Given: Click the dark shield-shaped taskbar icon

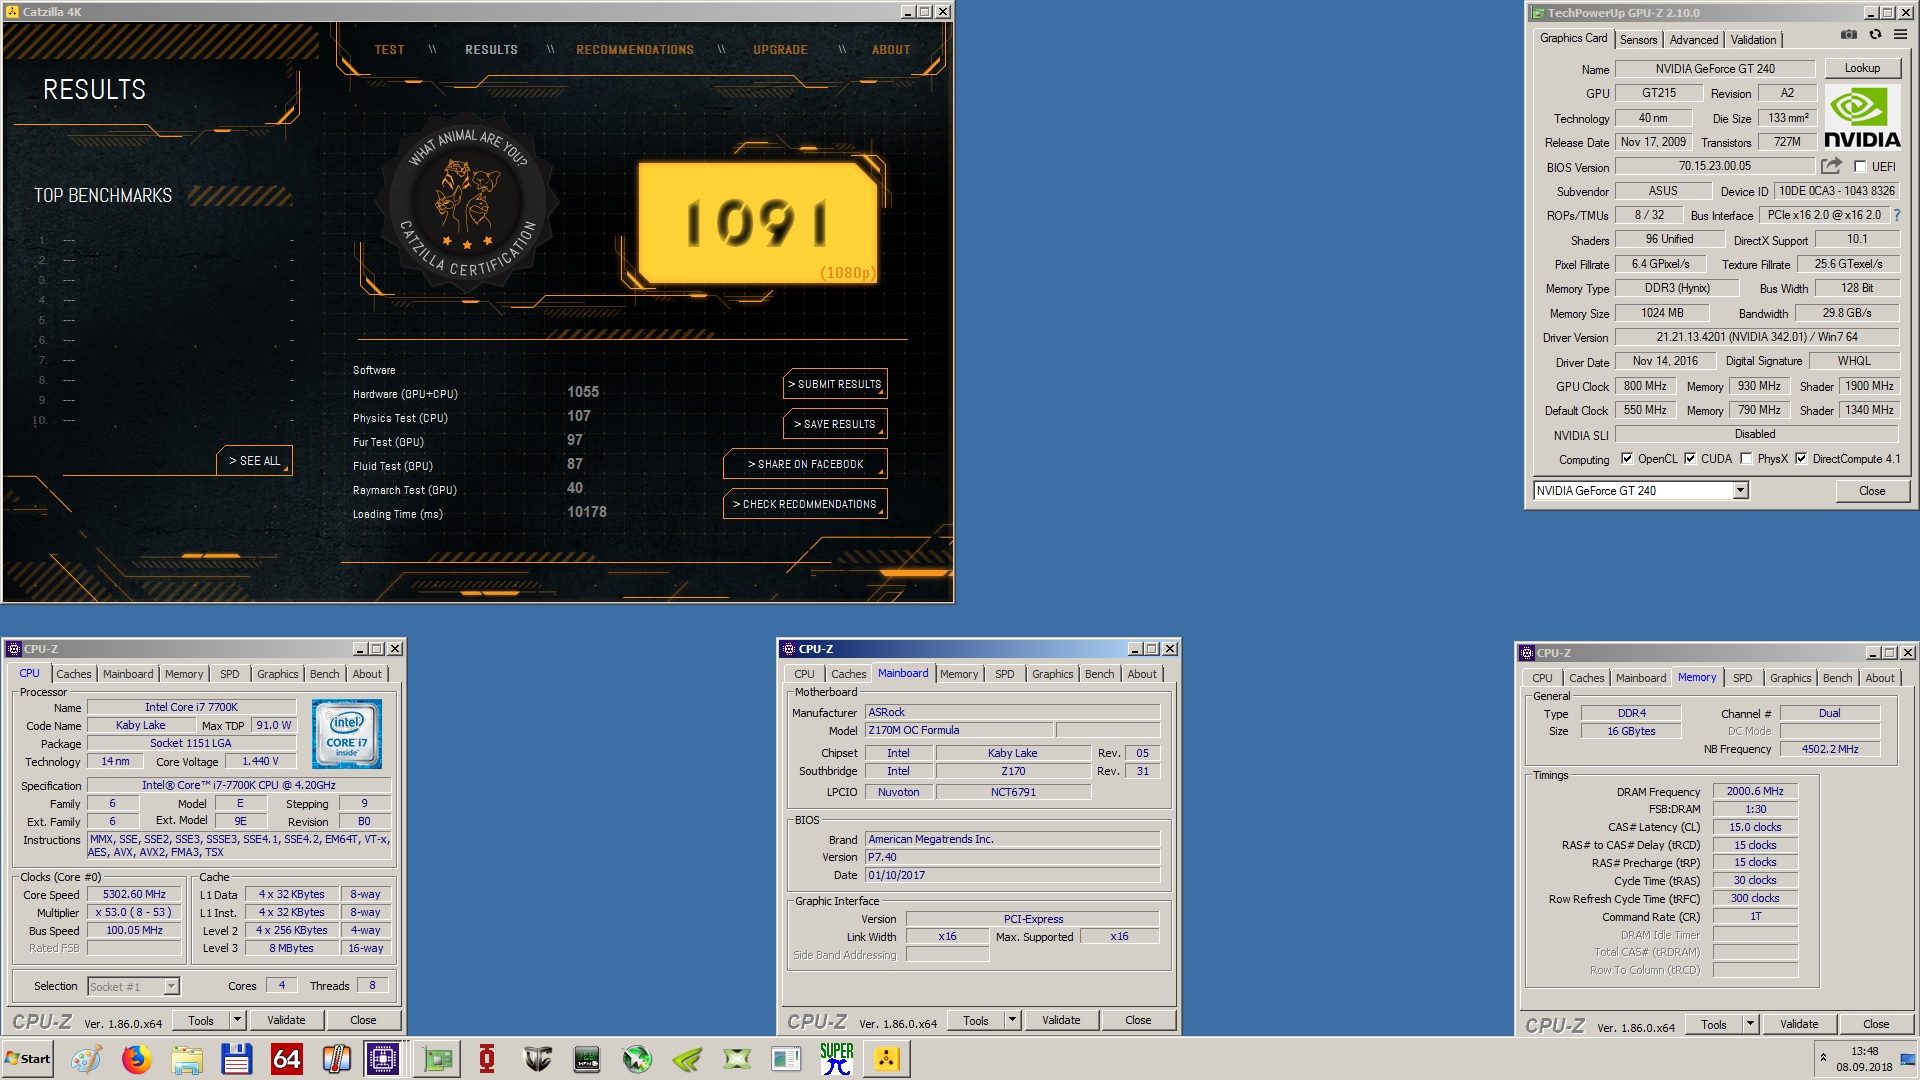Looking at the screenshot, I should pos(537,1059).
